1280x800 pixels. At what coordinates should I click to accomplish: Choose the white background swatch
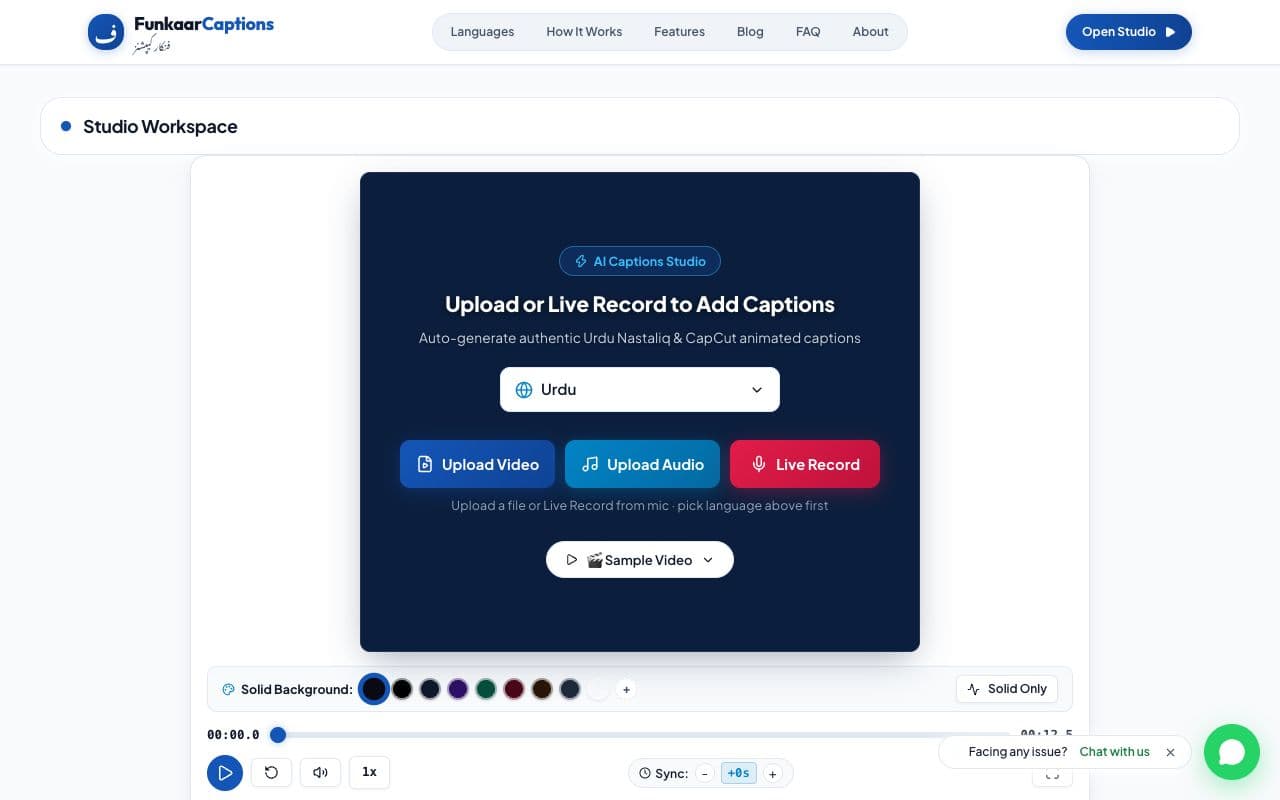598,689
